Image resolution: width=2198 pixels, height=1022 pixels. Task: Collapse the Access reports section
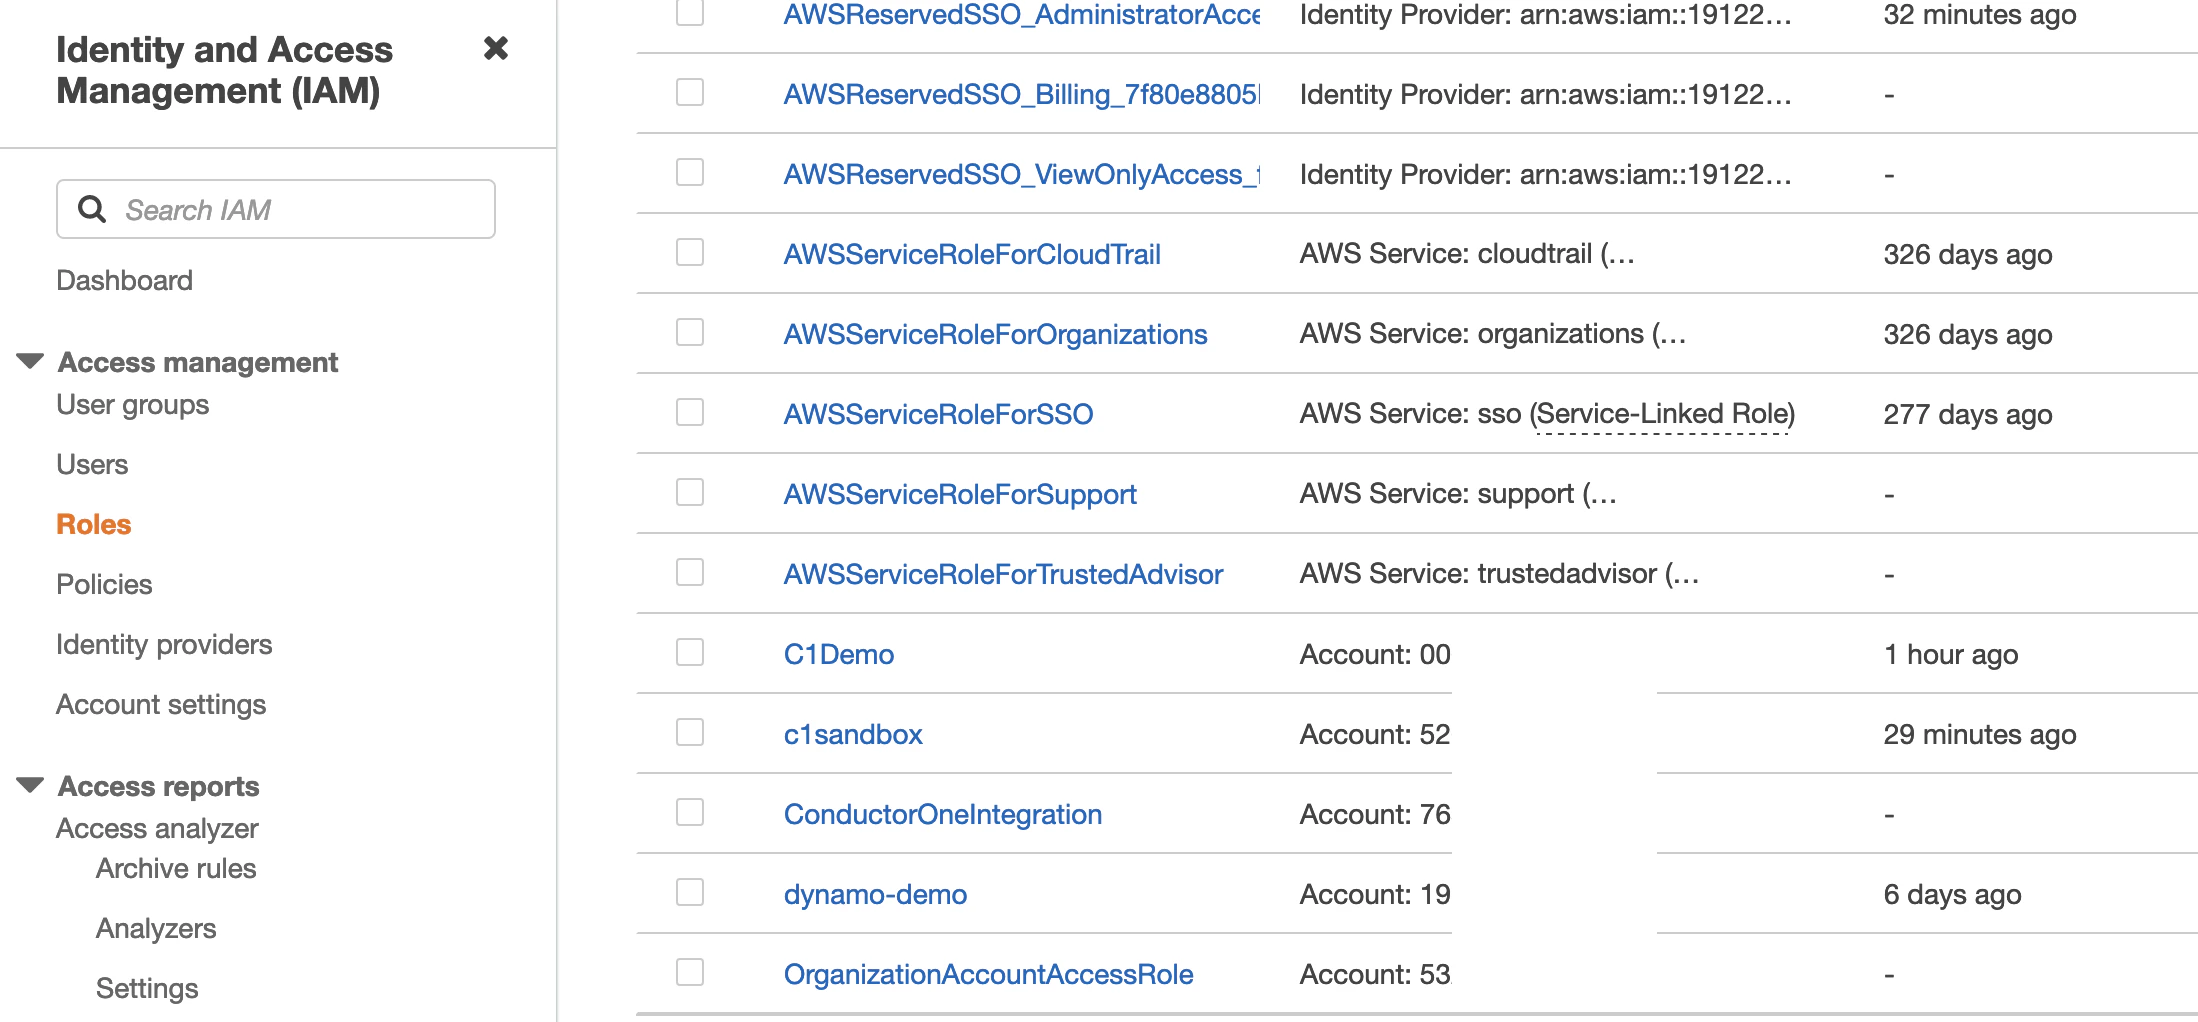coord(30,785)
